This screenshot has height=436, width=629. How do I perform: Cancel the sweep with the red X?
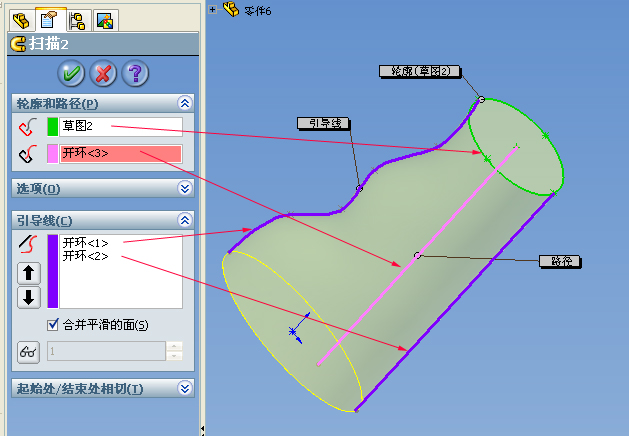pyautogui.click(x=103, y=73)
